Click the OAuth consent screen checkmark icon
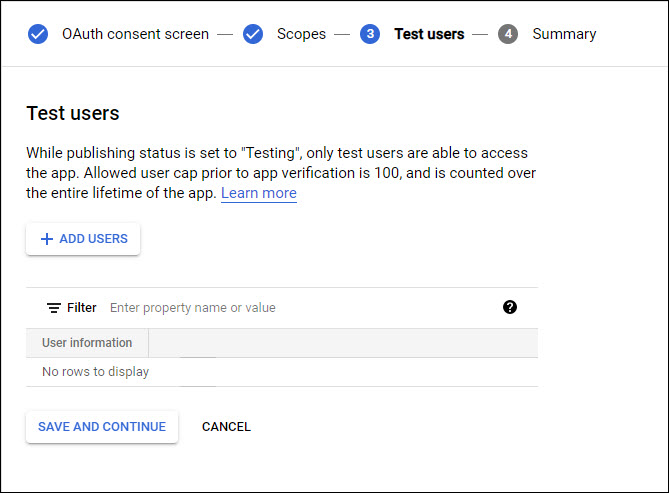 (38, 34)
